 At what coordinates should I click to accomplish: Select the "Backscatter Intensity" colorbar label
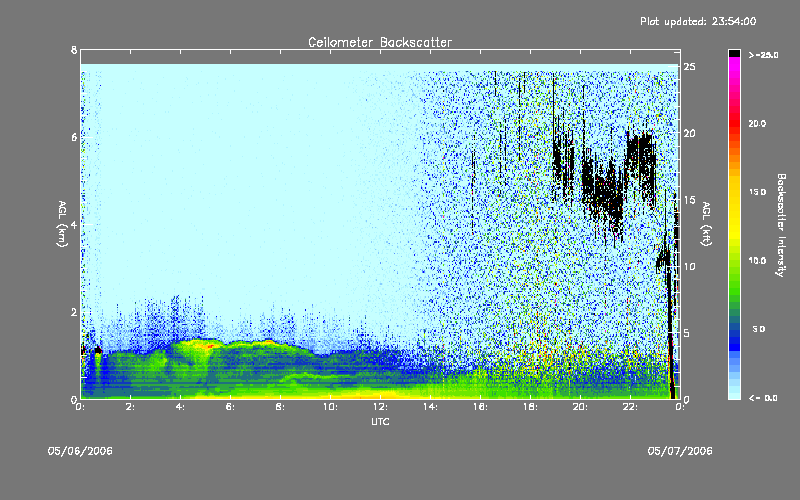pos(781,225)
